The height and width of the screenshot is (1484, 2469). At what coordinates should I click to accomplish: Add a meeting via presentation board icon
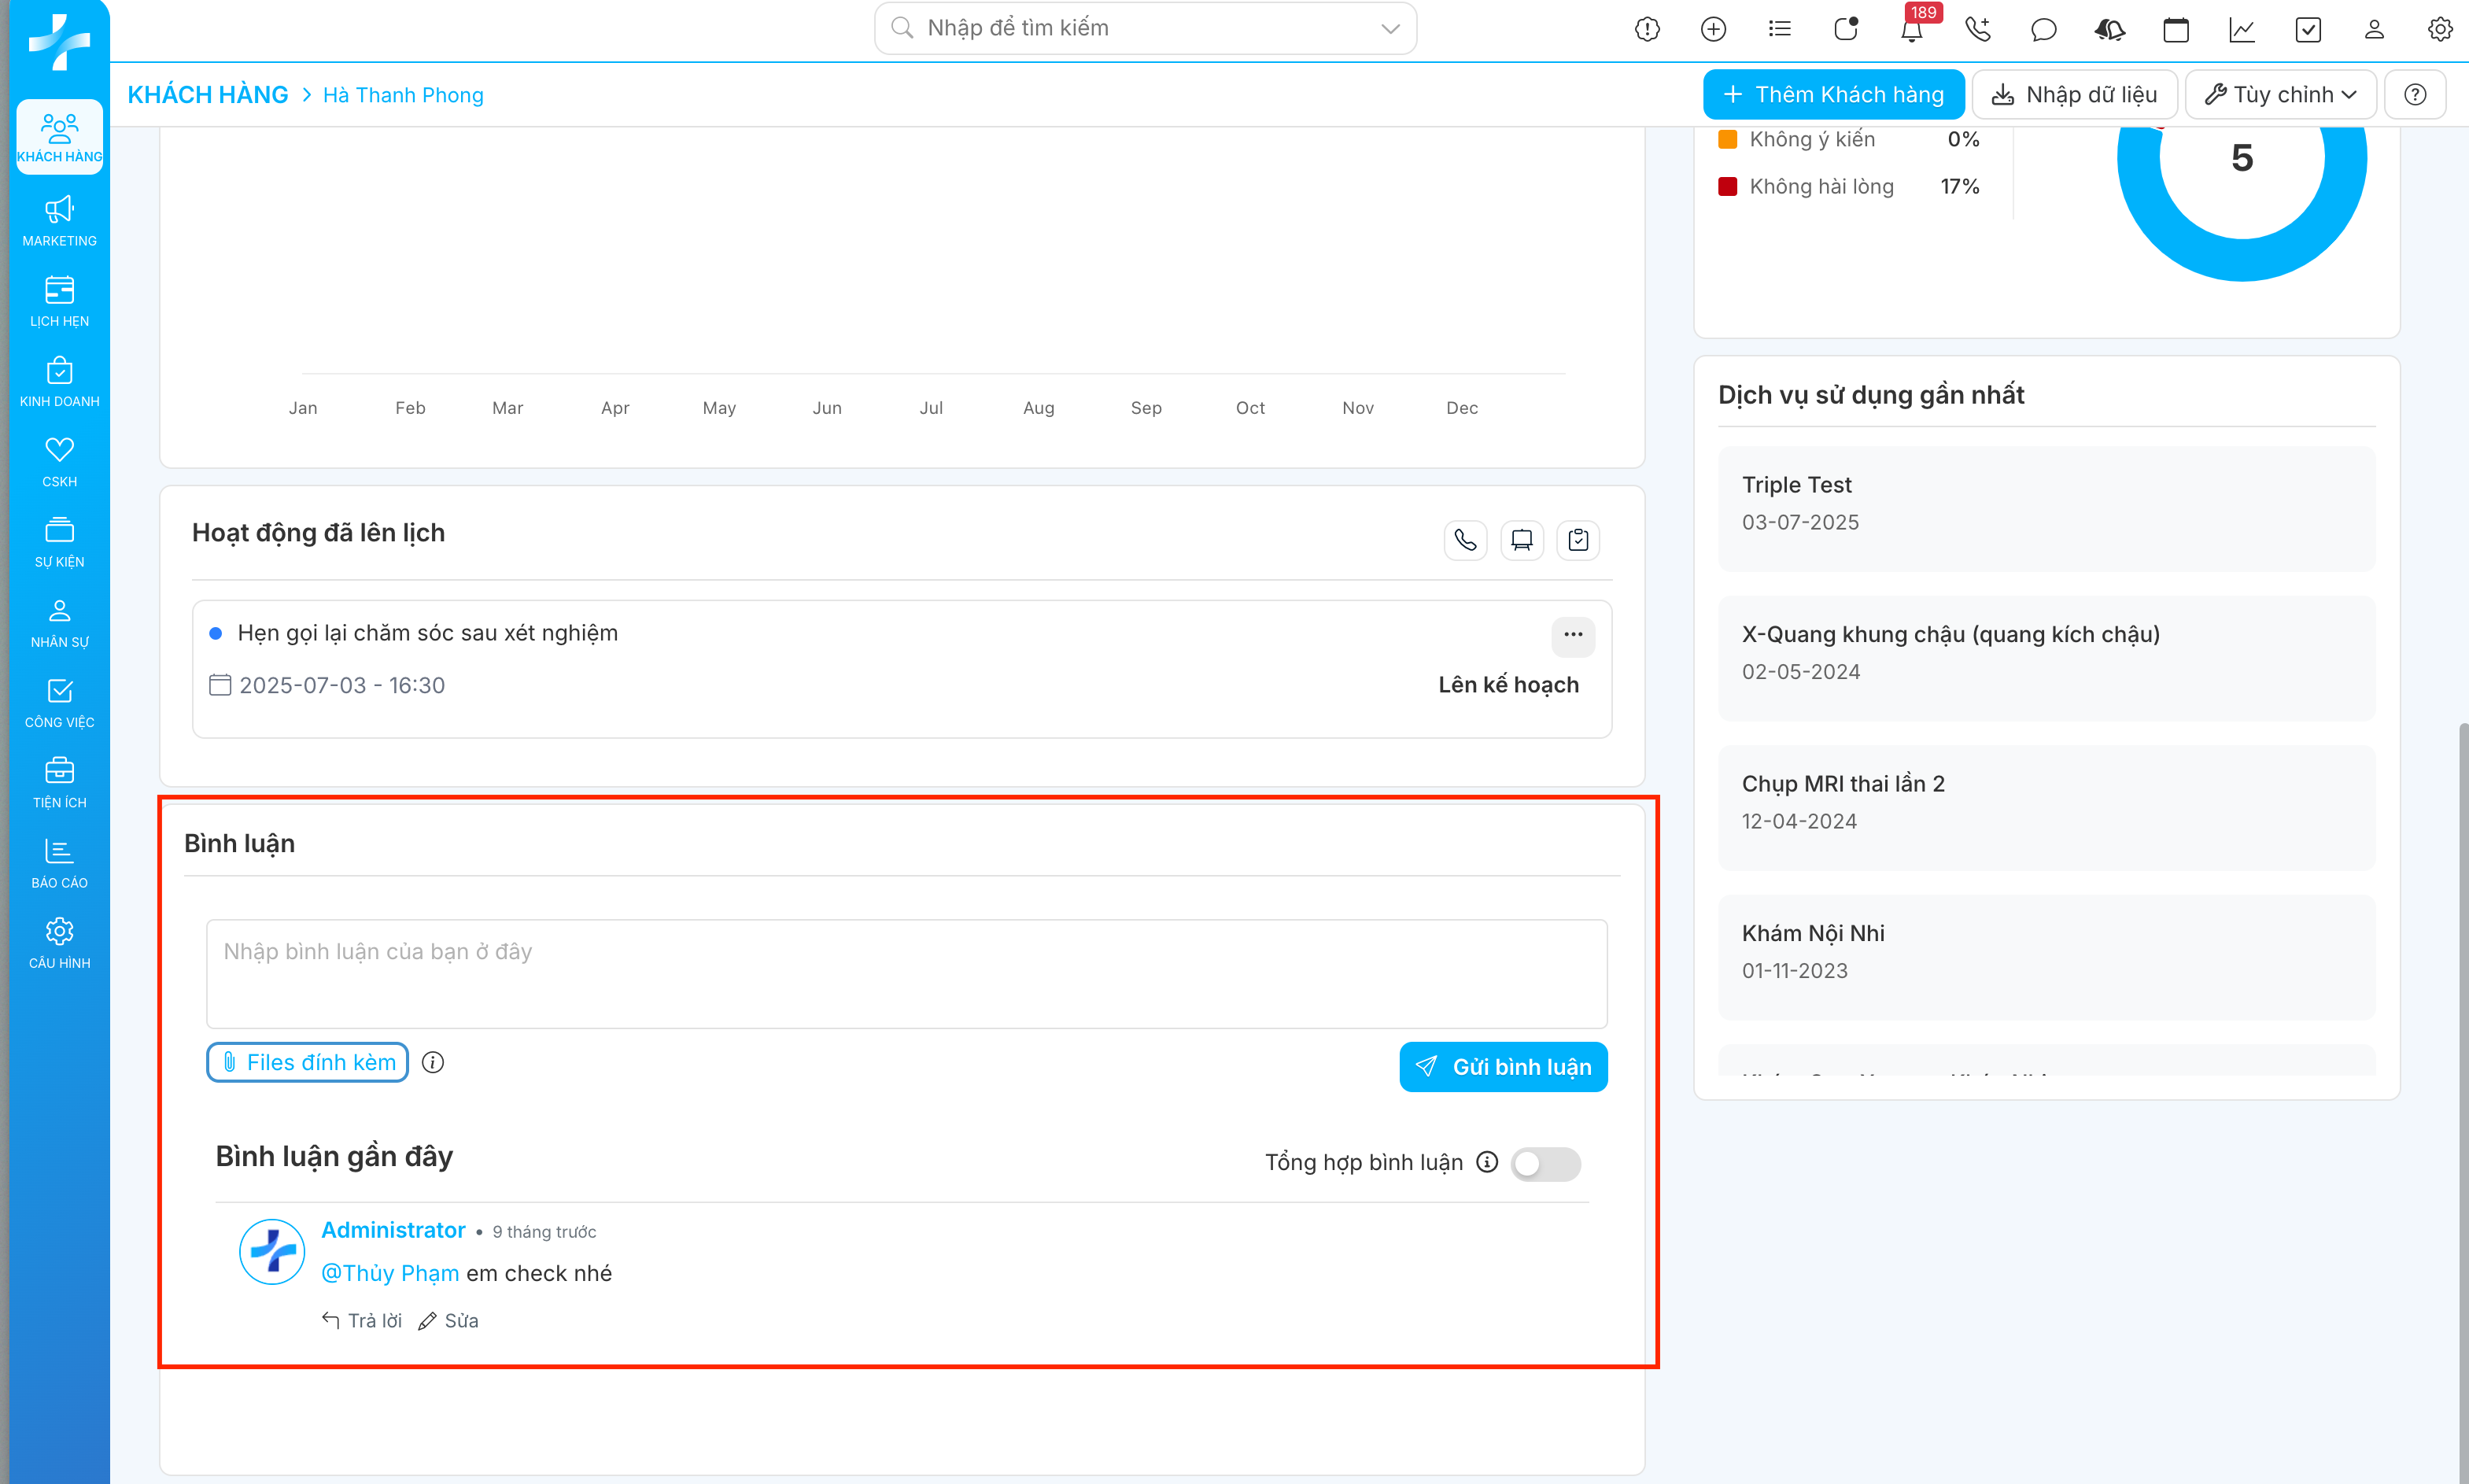click(1521, 540)
